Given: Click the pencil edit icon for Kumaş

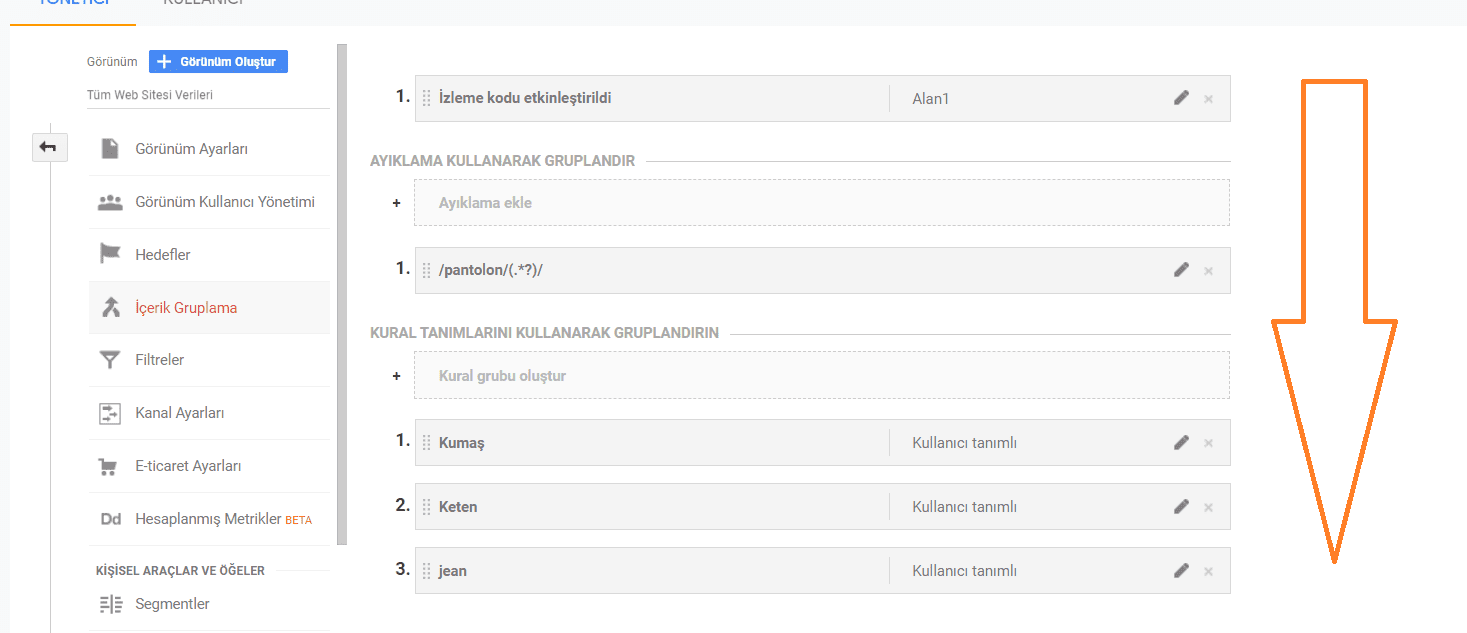Looking at the screenshot, I should coord(1181,442).
